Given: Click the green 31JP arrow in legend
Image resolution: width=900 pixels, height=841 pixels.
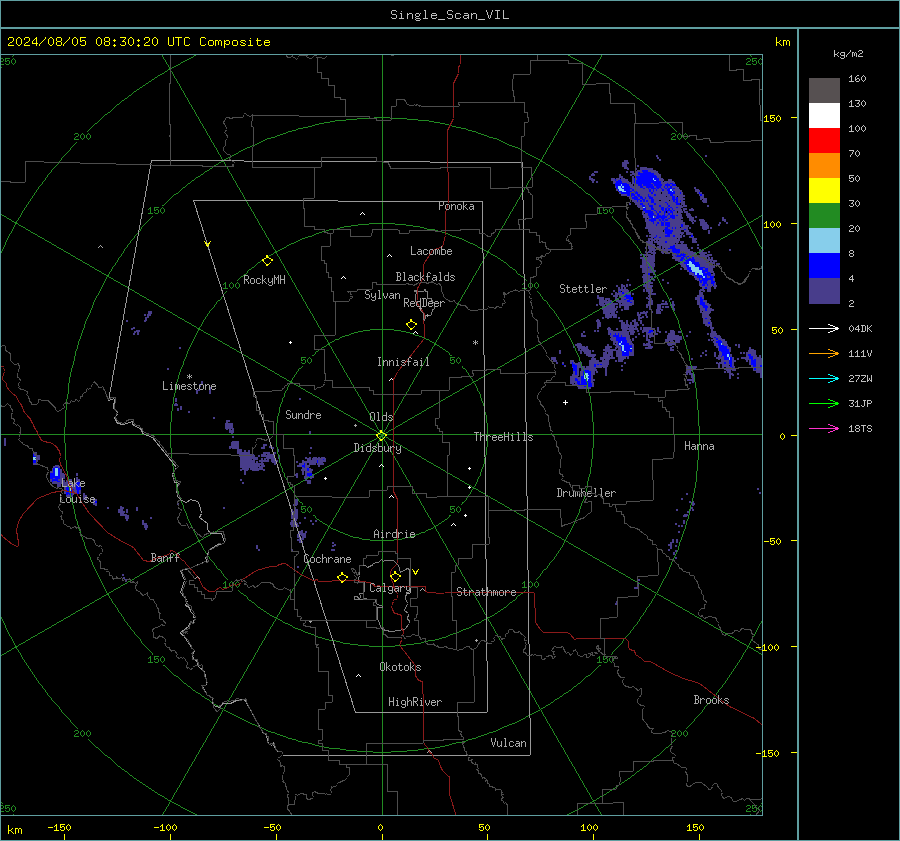Looking at the screenshot, I should point(824,404).
